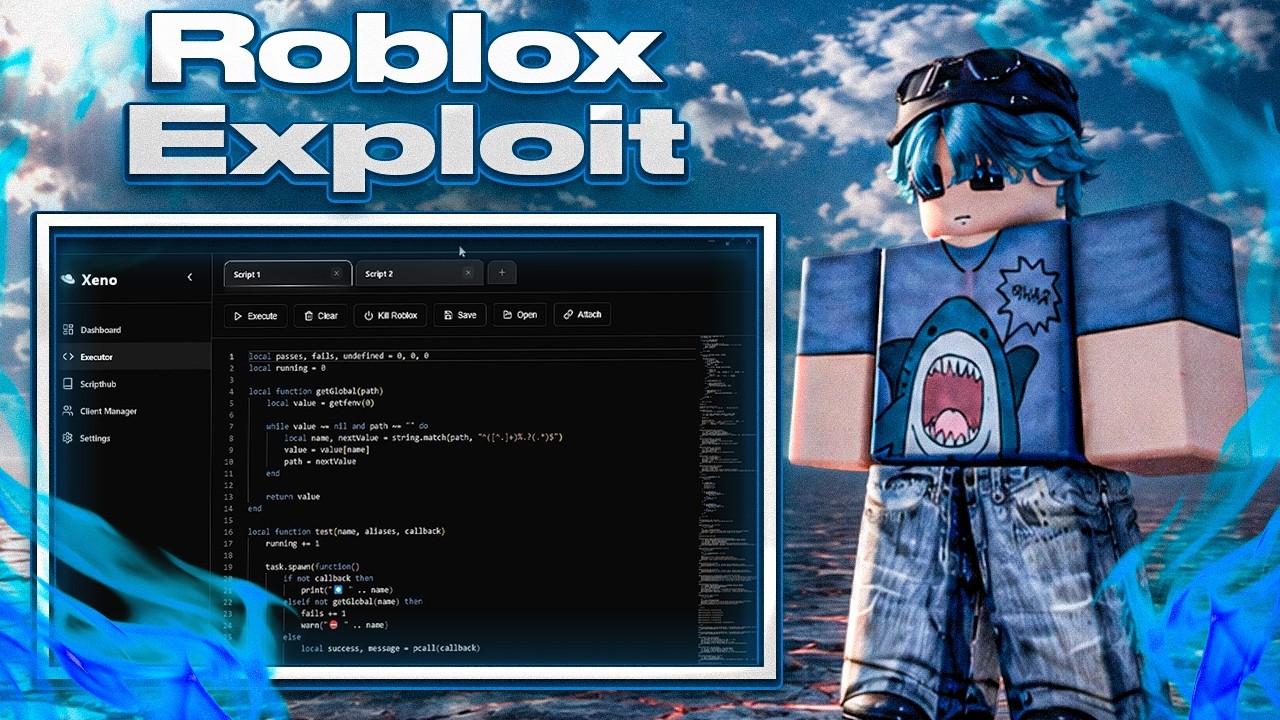Click the 'running += 1' line
1280x720 pixels.
(292, 543)
